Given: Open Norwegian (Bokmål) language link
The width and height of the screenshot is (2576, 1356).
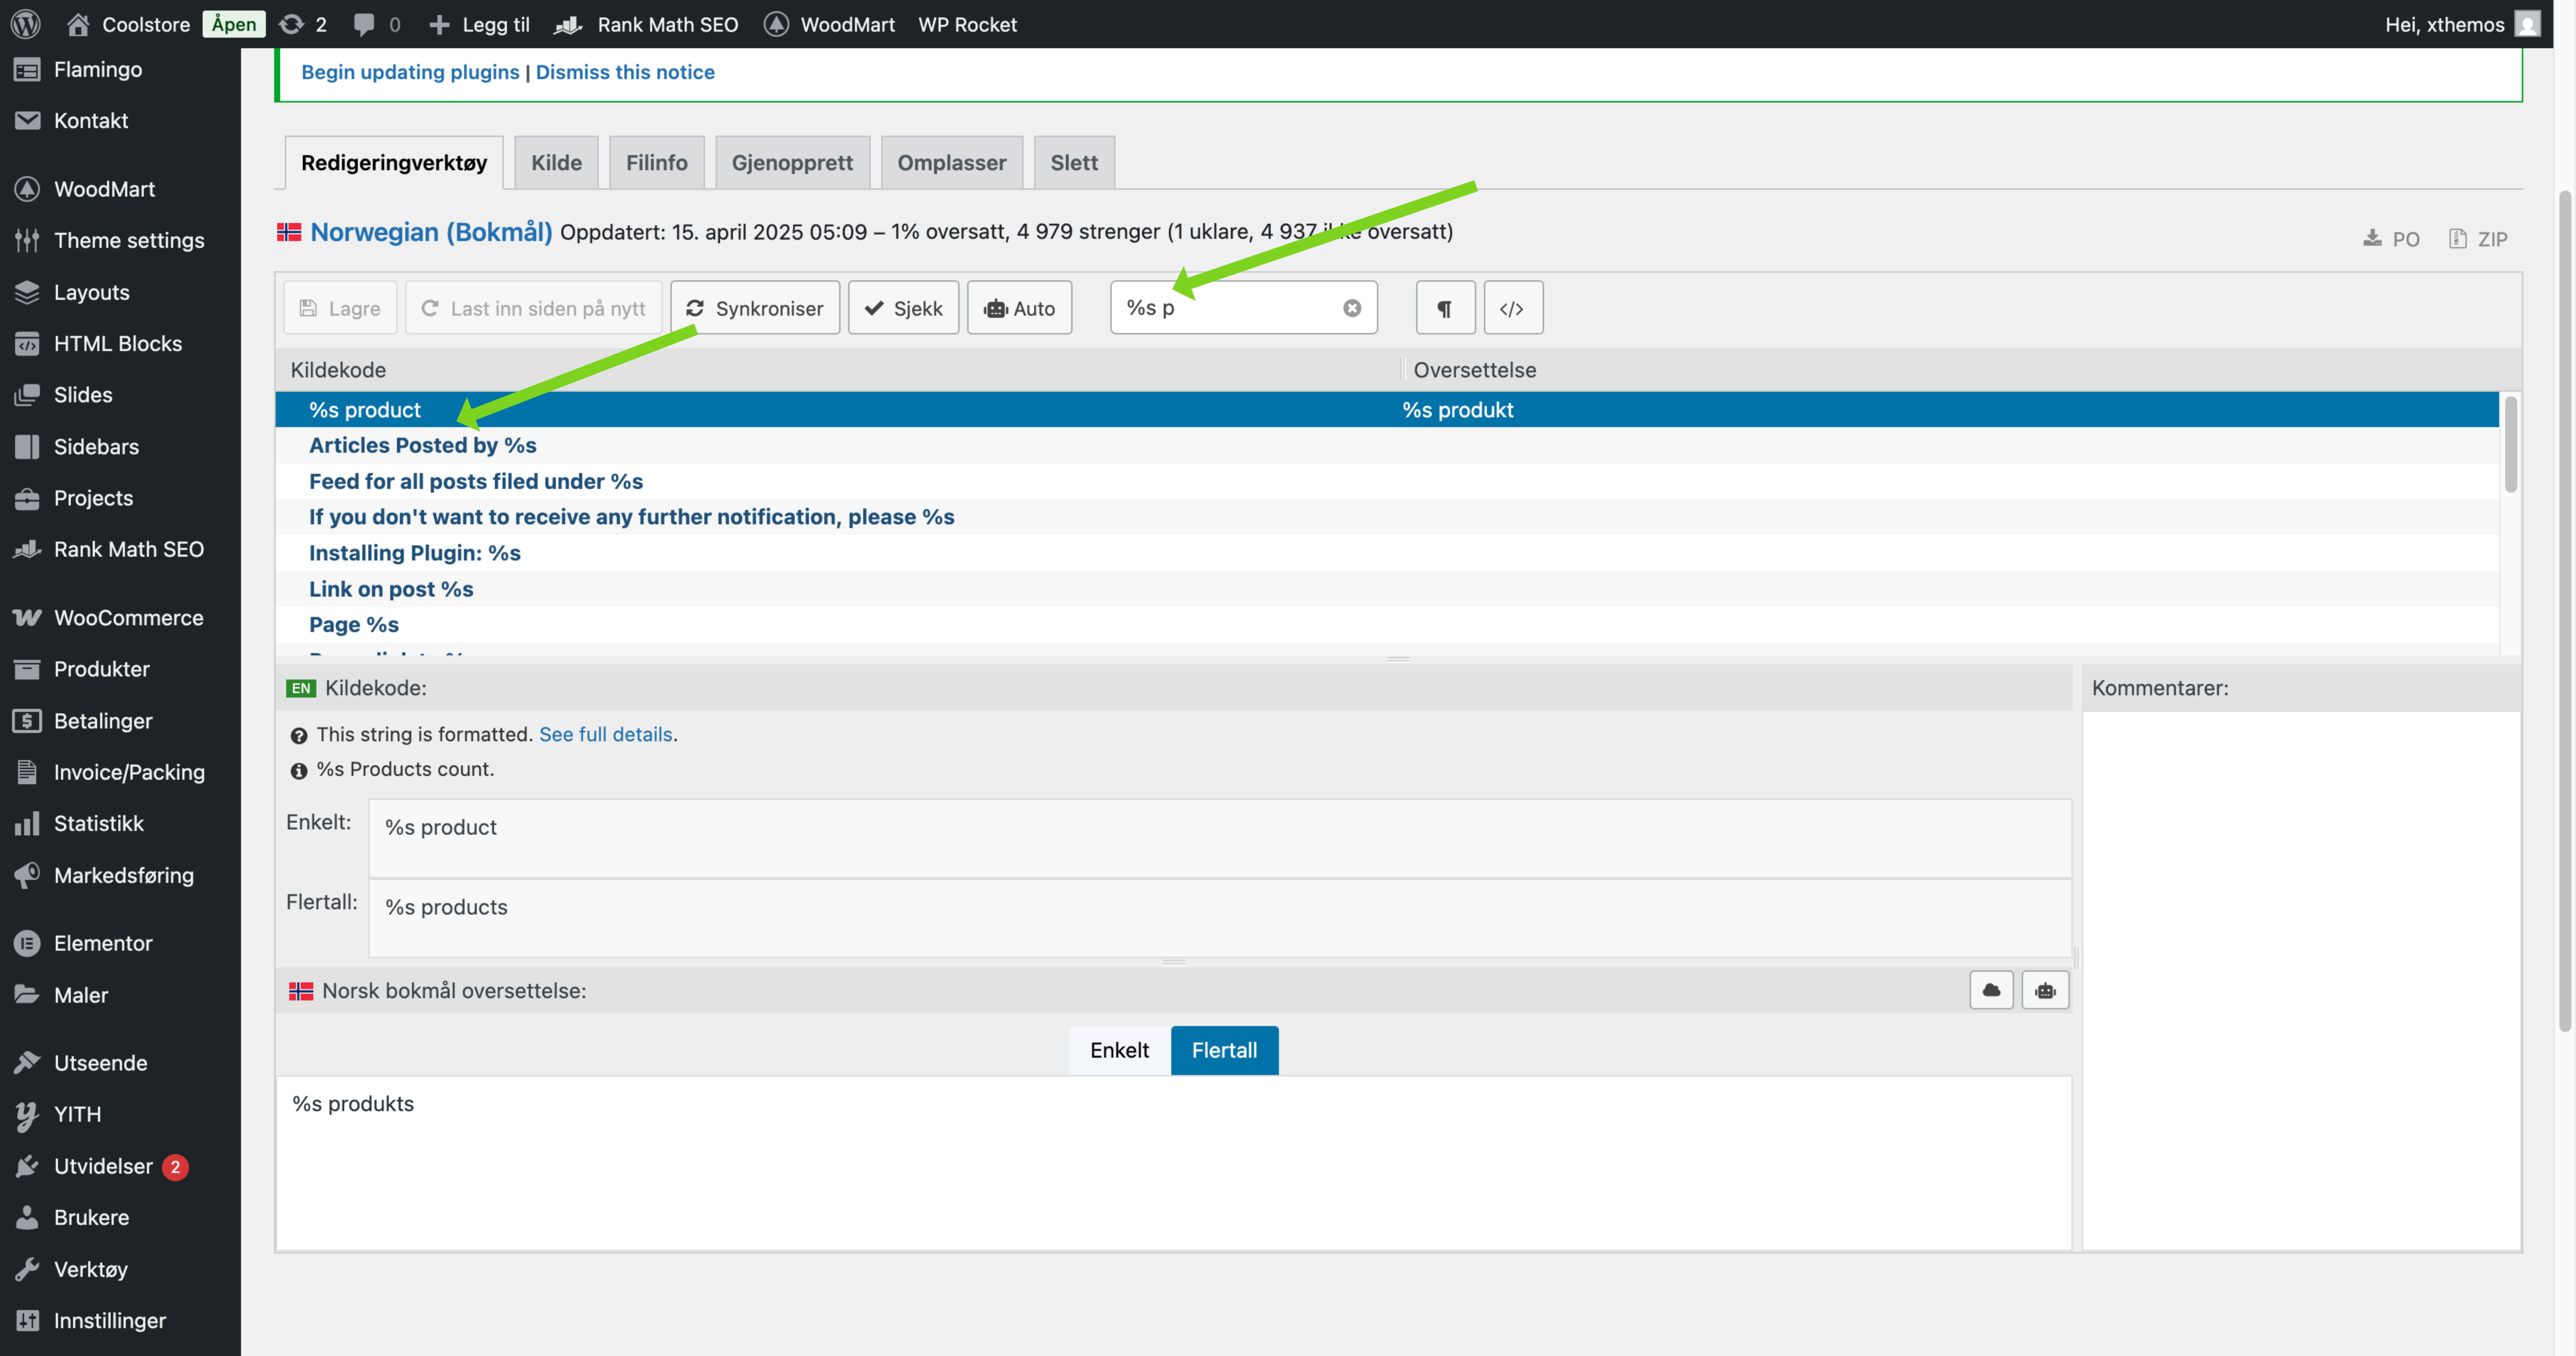Looking at the screenshot, I should point(431,232).
